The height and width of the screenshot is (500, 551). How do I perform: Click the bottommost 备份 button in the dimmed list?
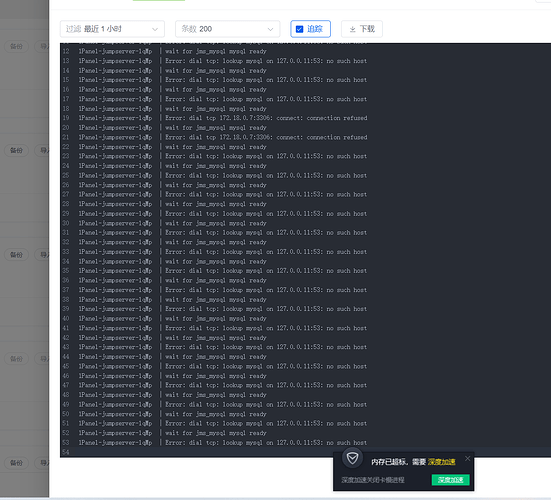(x=16, y=463)
